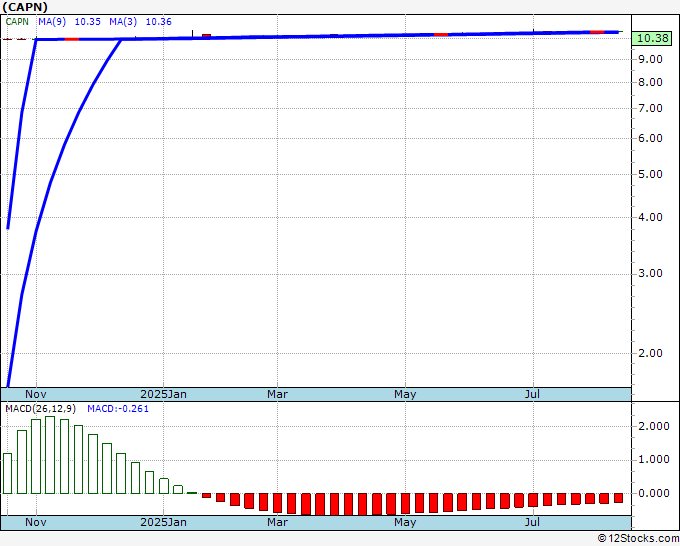This screenshot has height=546, width=680.
Task: Click the MA(3) indicator label
Action: [123, 22]
